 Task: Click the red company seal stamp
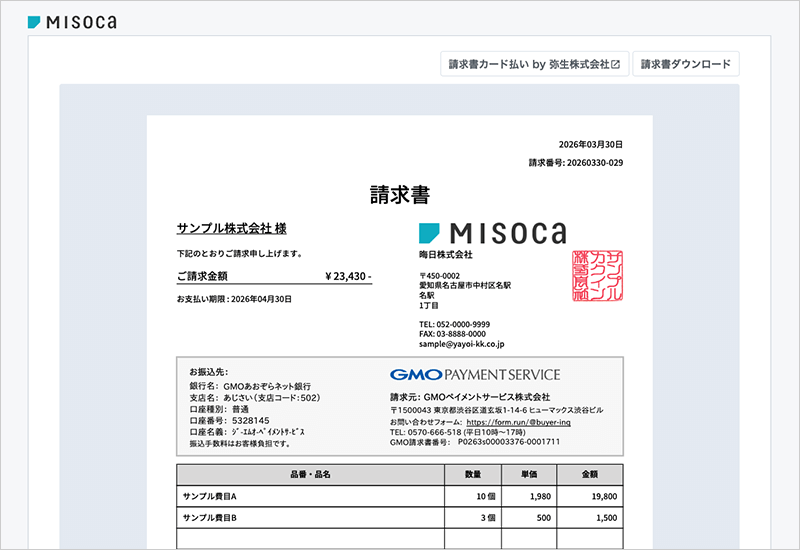tap(590, 277)
